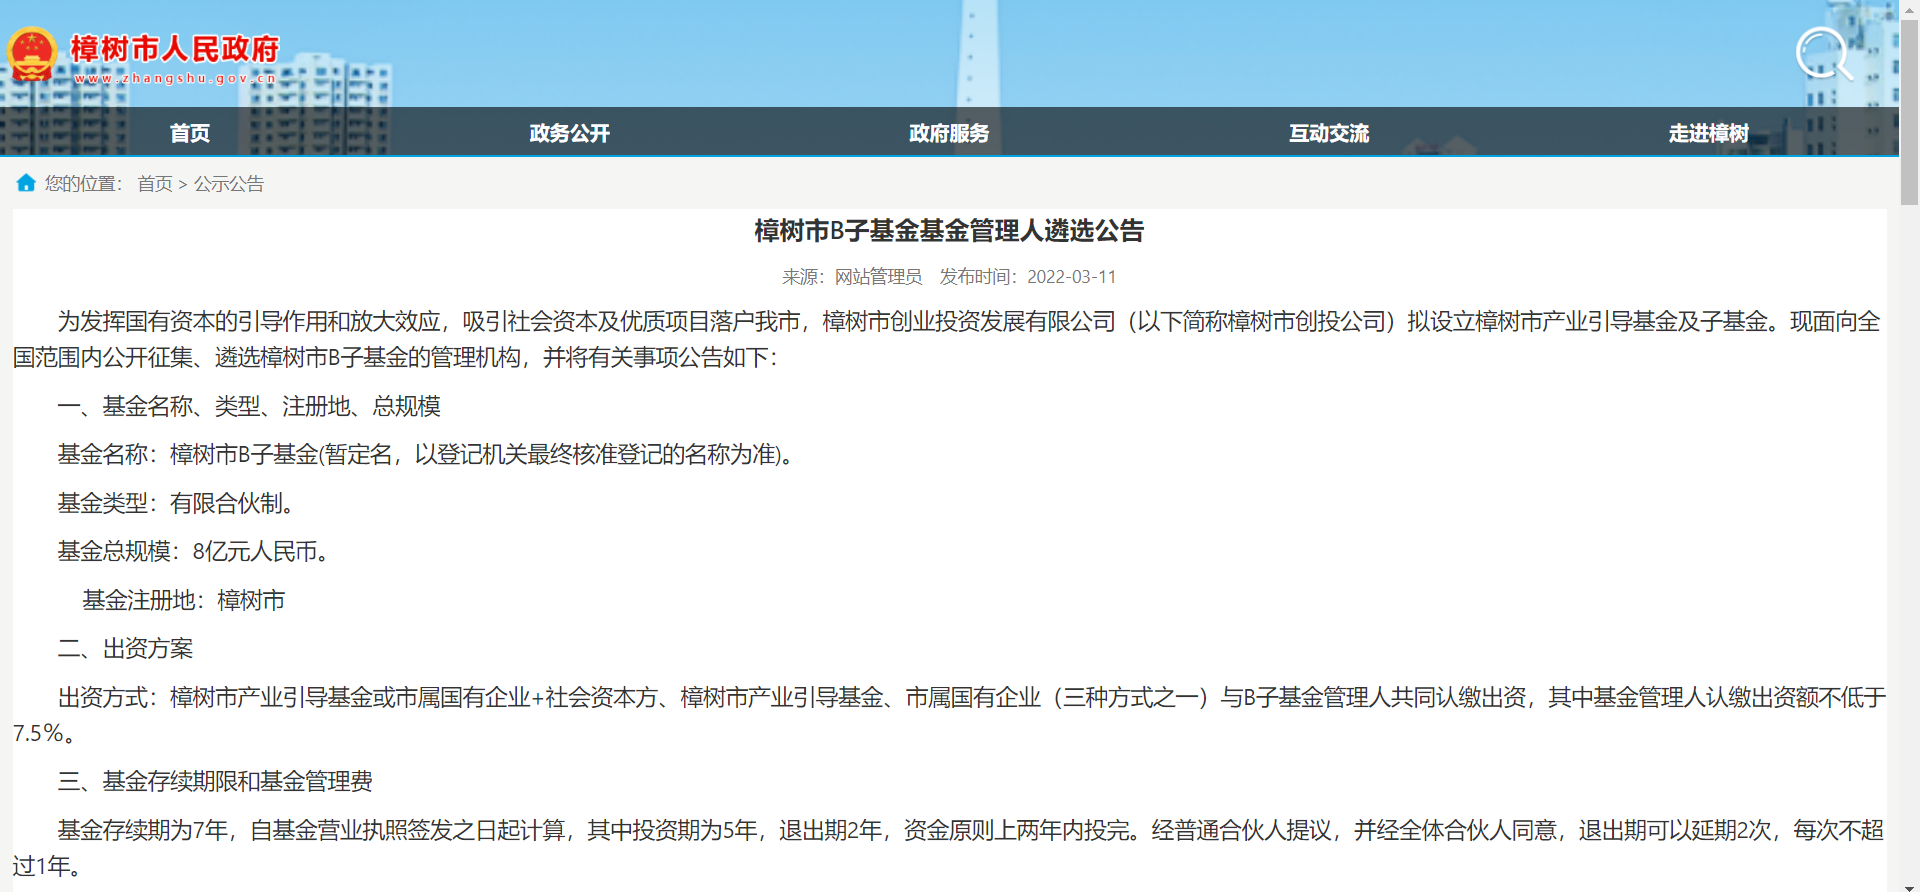Click heading 一、基金名称、类型、注册地、总规模
1920x892 pixels.
[x=249, y=406]
